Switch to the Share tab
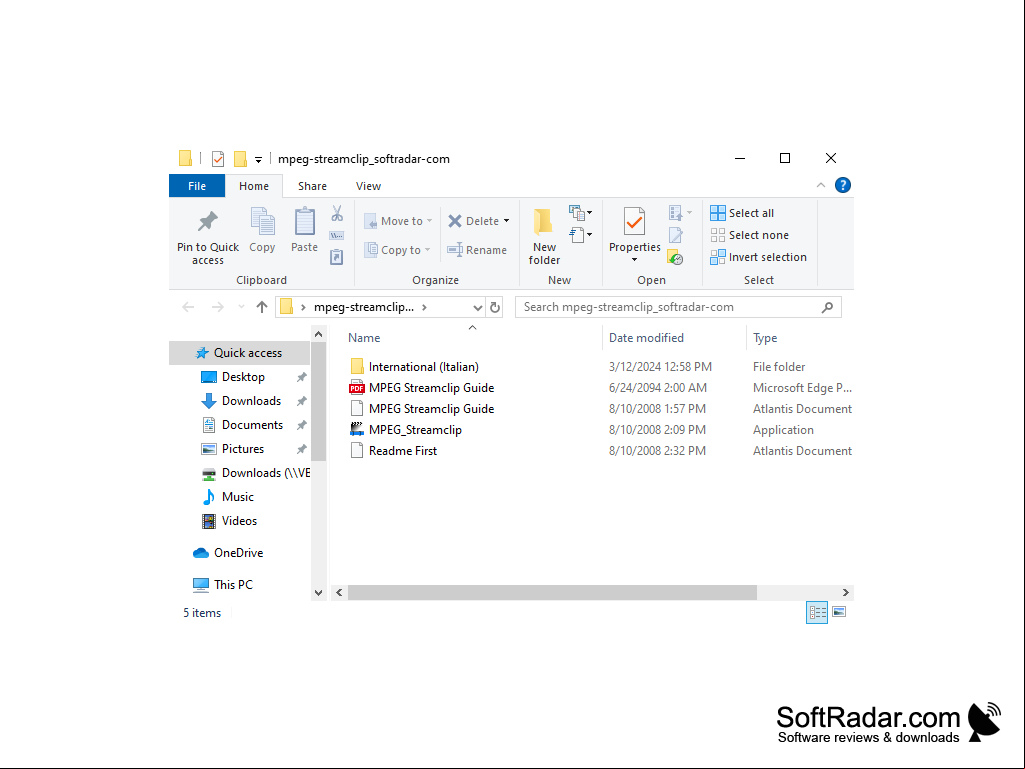This screenshot has width=1025, height=769. (x=312, y=186)
